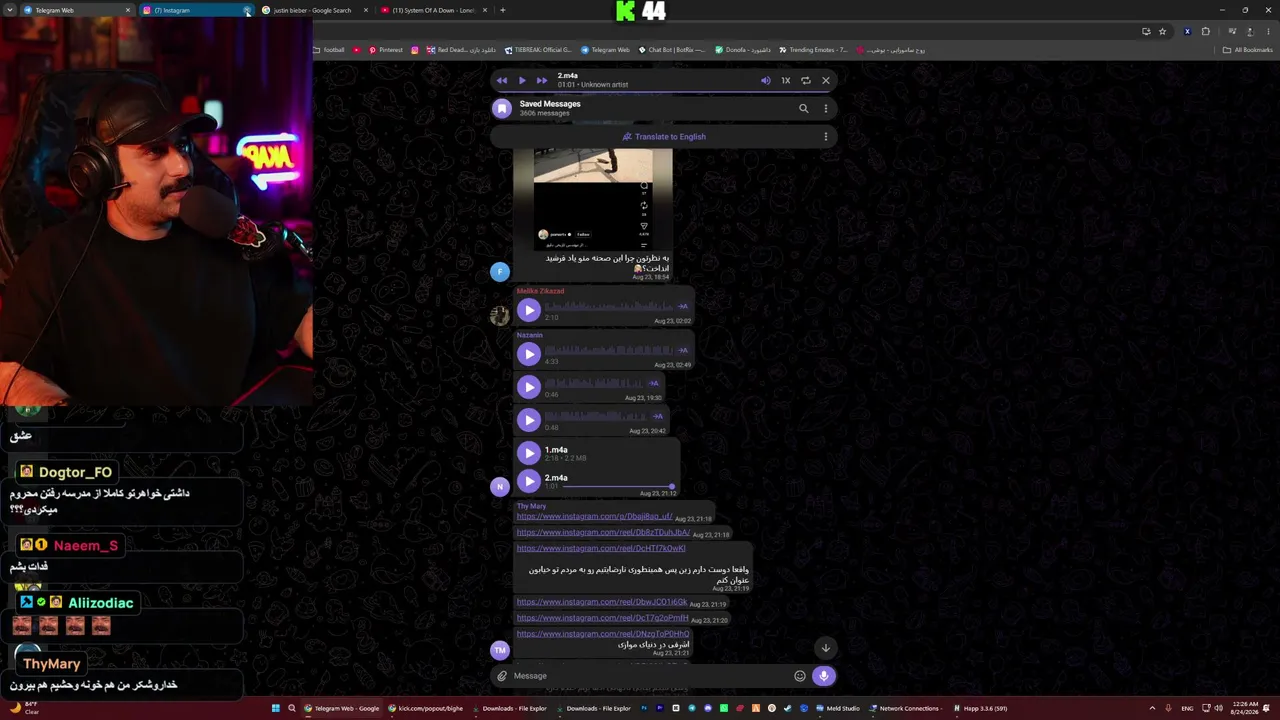Toggle repeat in audio player
Screen dimensions: 1280x720
[806, 80]
